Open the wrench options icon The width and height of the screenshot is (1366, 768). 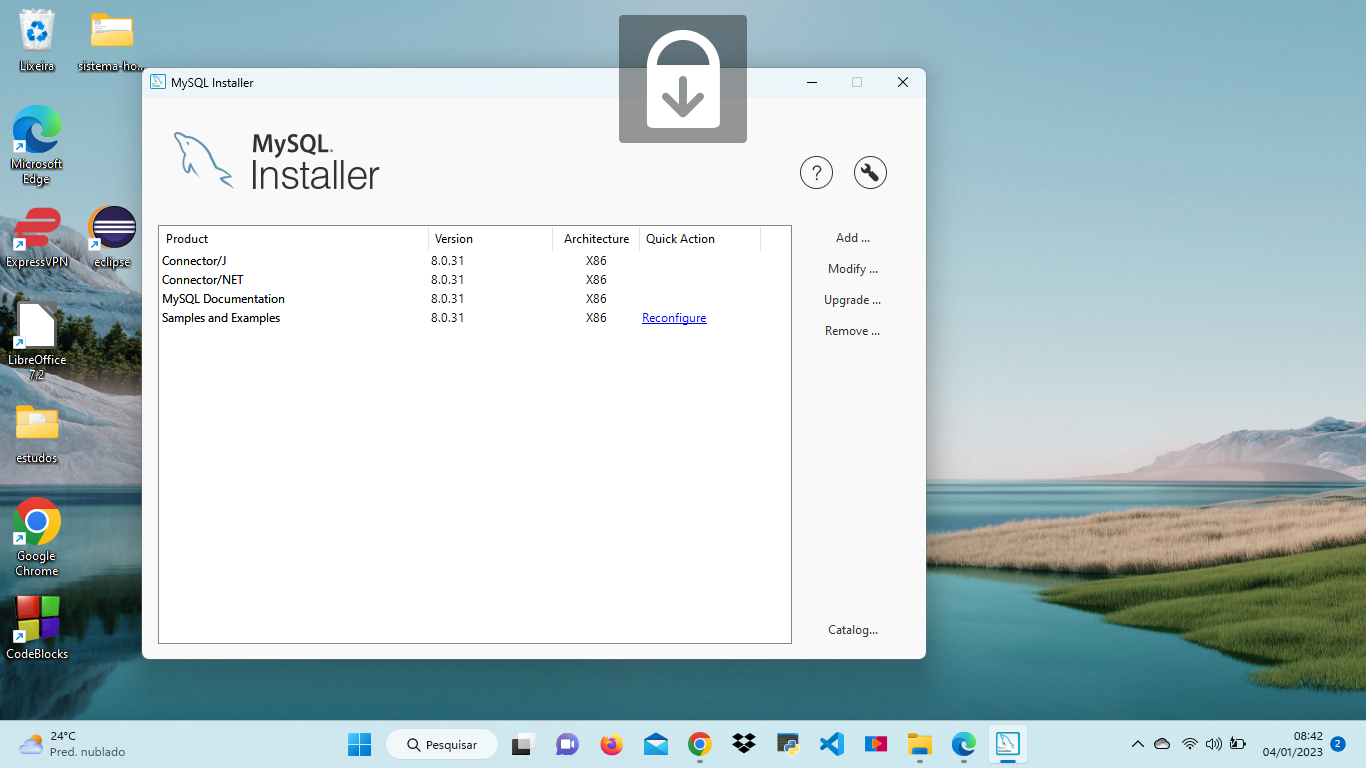870,173
